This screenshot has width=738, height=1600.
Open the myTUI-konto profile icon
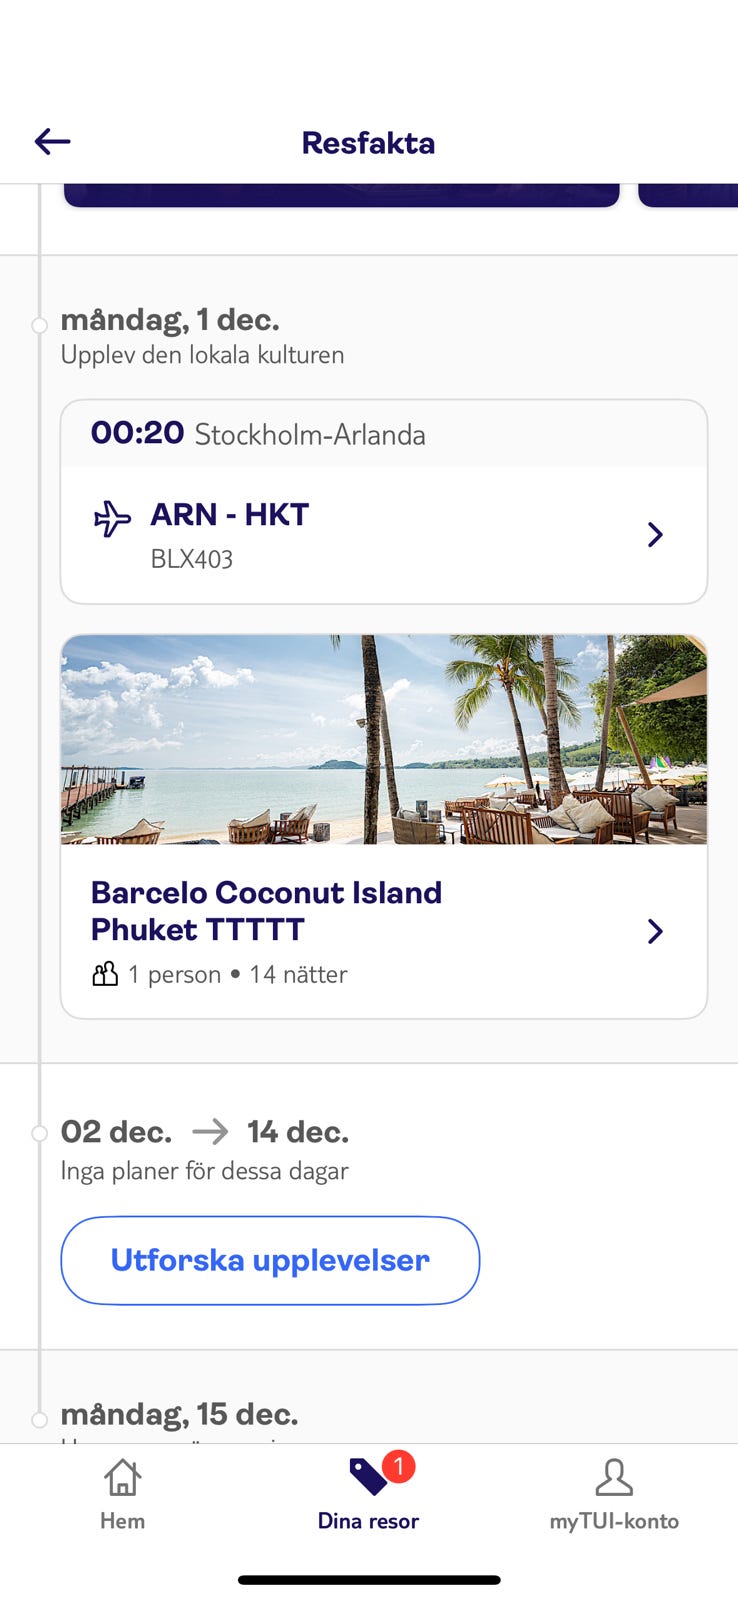(x=614, y=1477)
